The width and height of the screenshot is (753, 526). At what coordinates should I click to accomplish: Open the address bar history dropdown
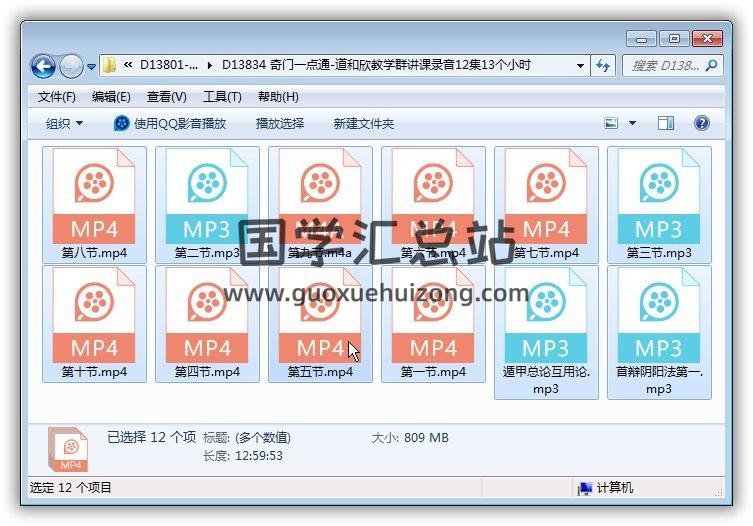point(580,65)
